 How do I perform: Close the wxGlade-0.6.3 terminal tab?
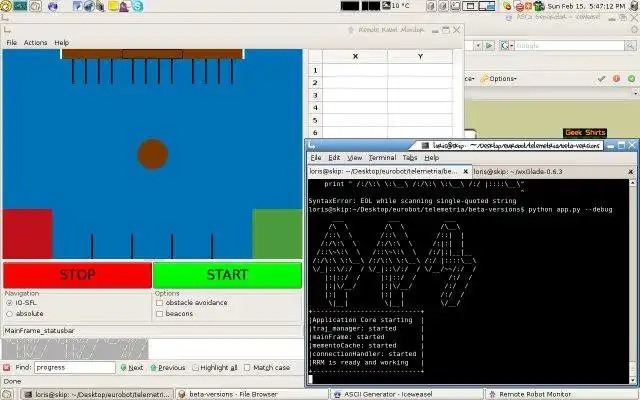[x=631, y=172]
